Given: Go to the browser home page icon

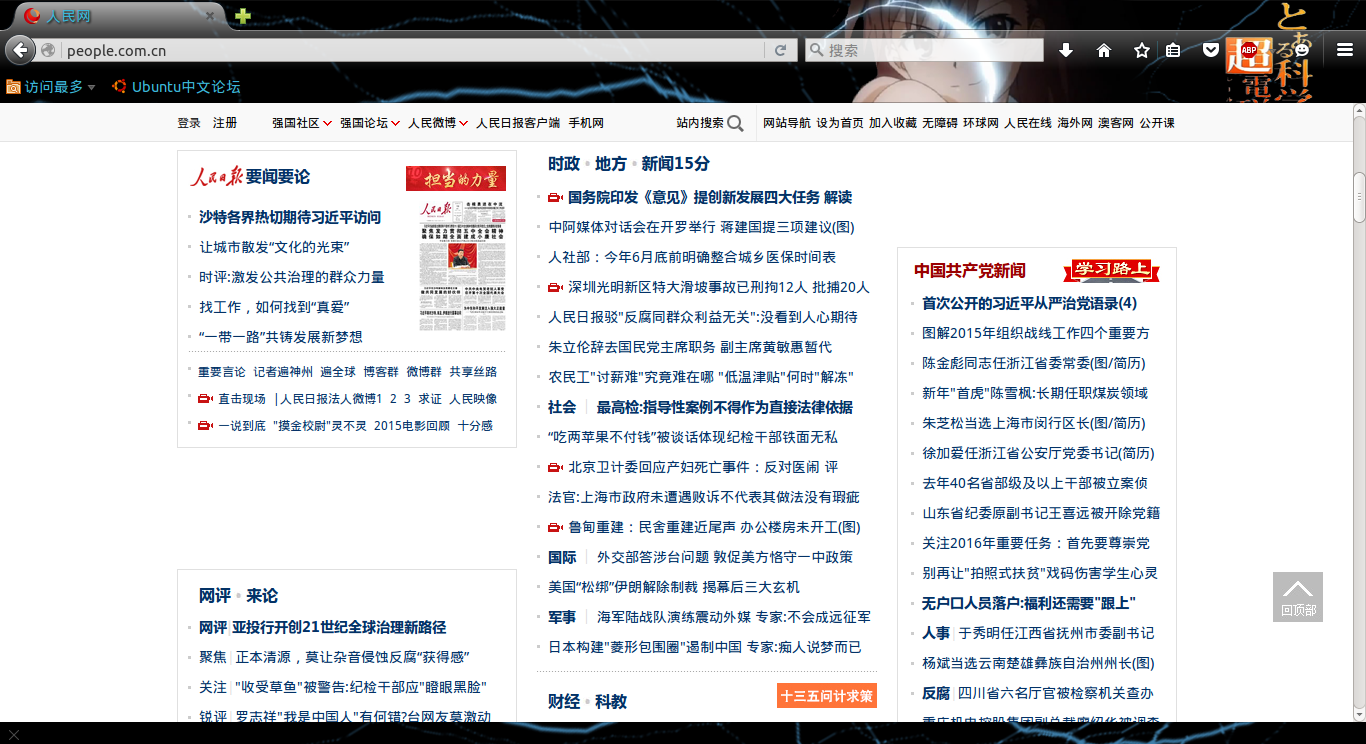Looking at the screenshot, I should pos(1104,50).
